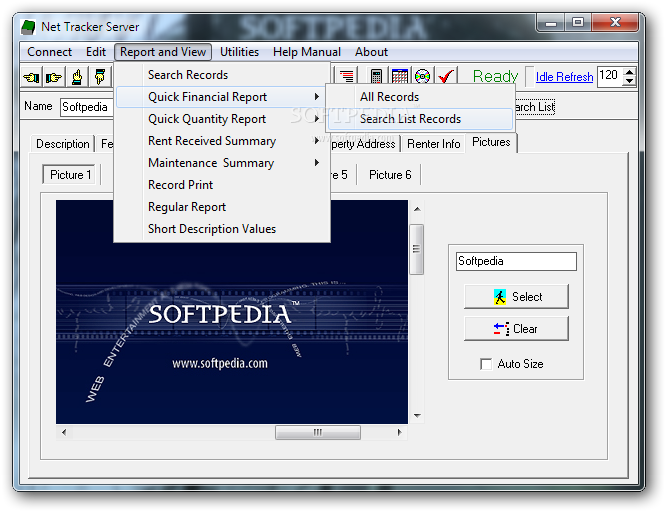
Task: Increase the idle refresh value
Action: tap(630, 72)
